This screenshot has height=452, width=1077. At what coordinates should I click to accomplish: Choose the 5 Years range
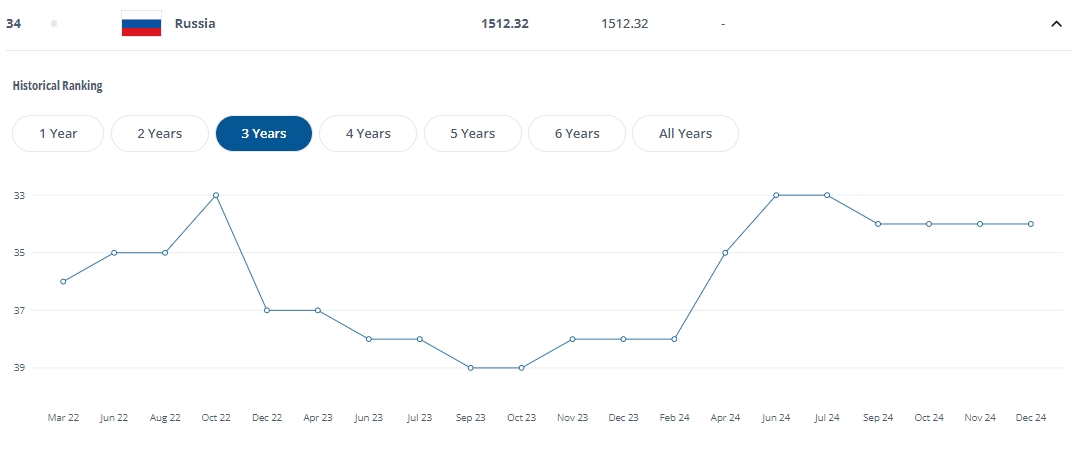(x=473, y=134)
